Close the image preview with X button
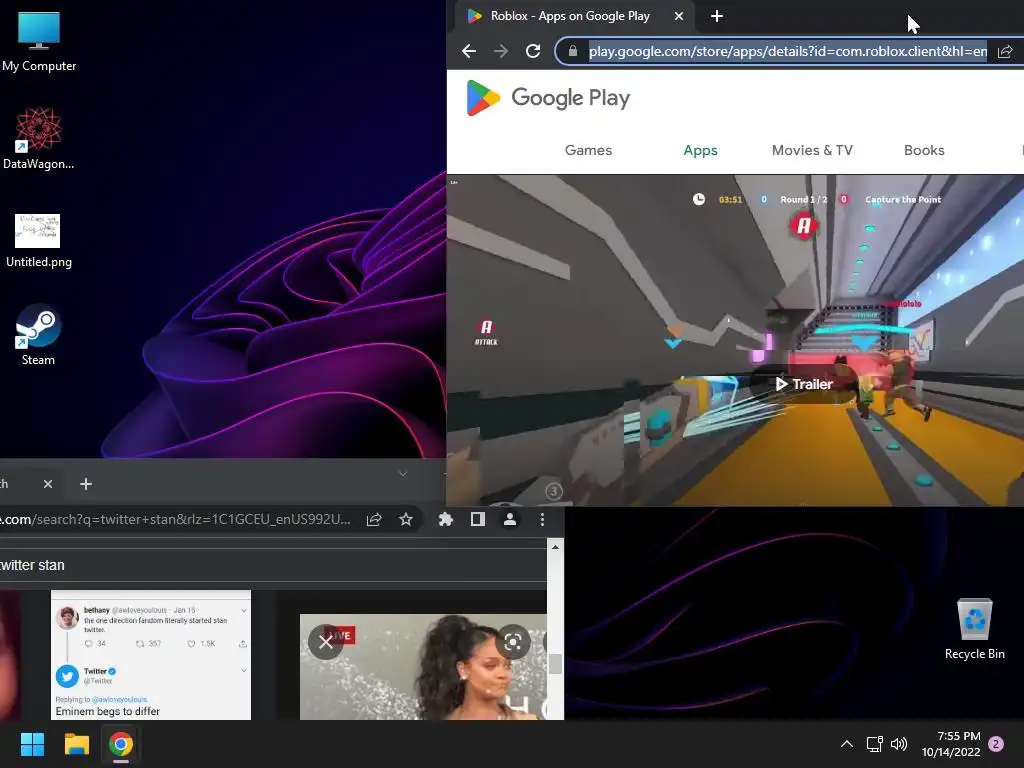Screen dimensions: 1024x768 (325, 643)
